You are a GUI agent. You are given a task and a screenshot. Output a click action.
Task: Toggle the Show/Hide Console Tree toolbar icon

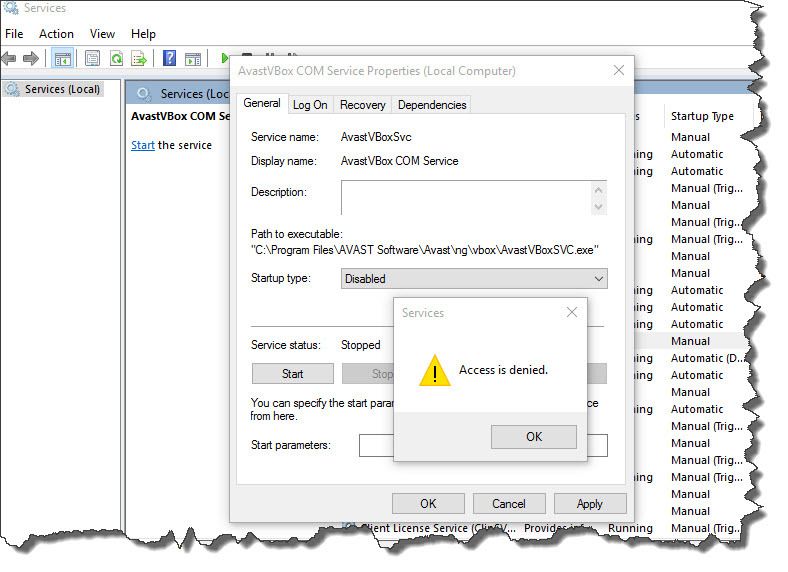pyautogui.click(x=63, y=59)
